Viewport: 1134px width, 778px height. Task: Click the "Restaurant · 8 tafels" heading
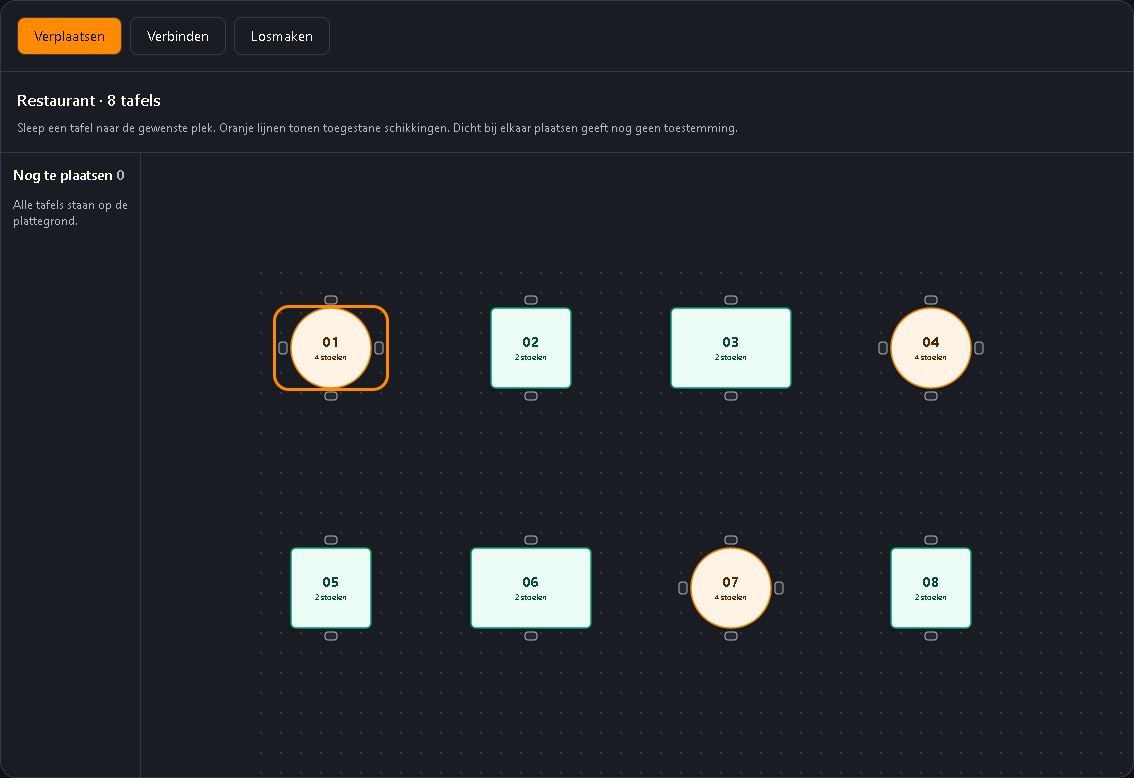tap(89, 101)
